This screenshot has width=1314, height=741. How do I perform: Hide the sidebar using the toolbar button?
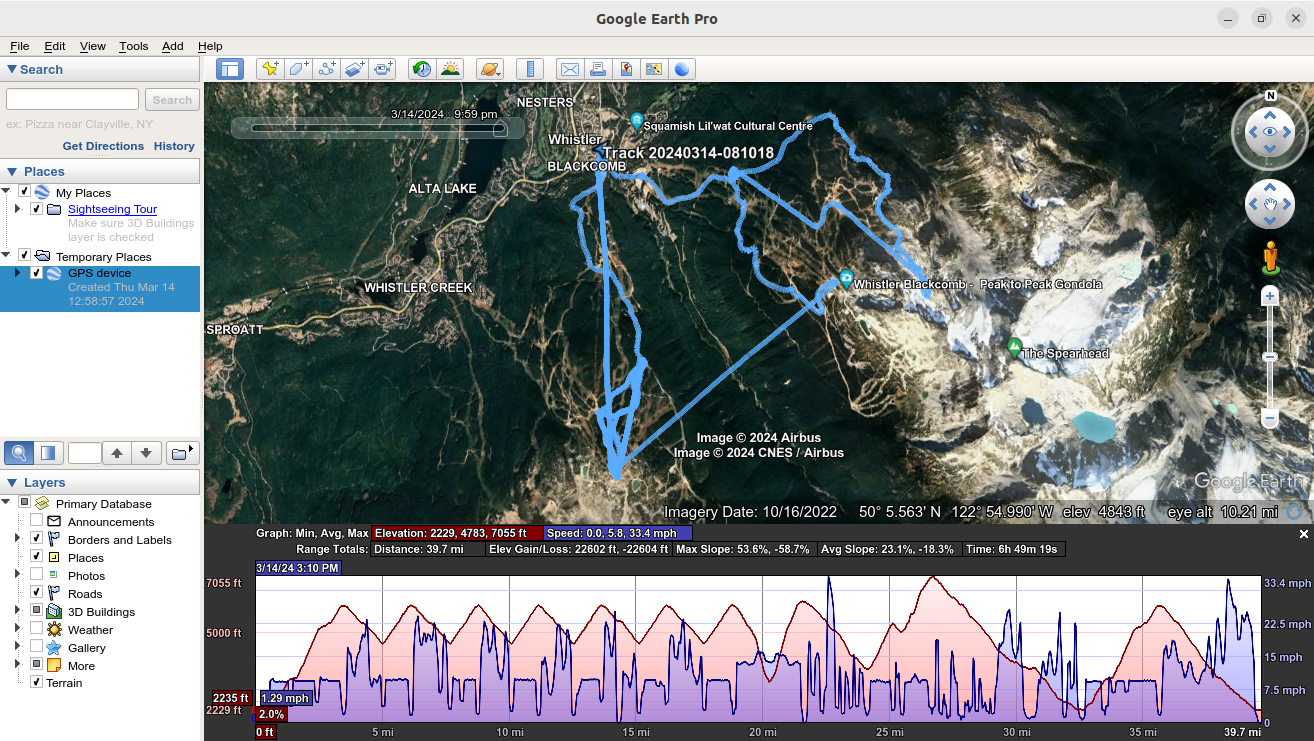[x=230, y=69]
